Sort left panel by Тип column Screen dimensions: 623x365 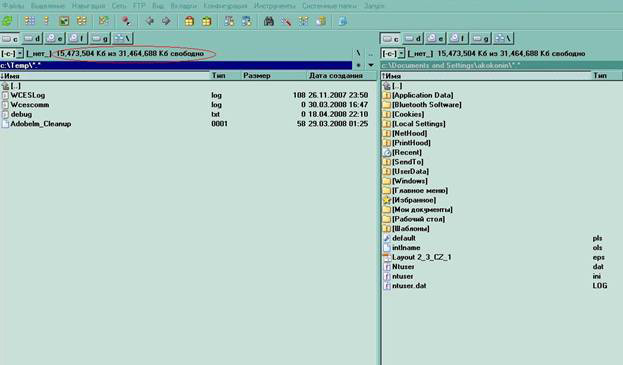225,75
